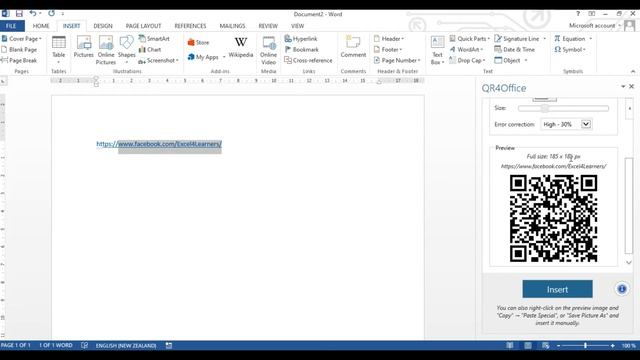Zoom out with the minus button
Viewport: 640px width, 360px height.
tap(559, 345)
